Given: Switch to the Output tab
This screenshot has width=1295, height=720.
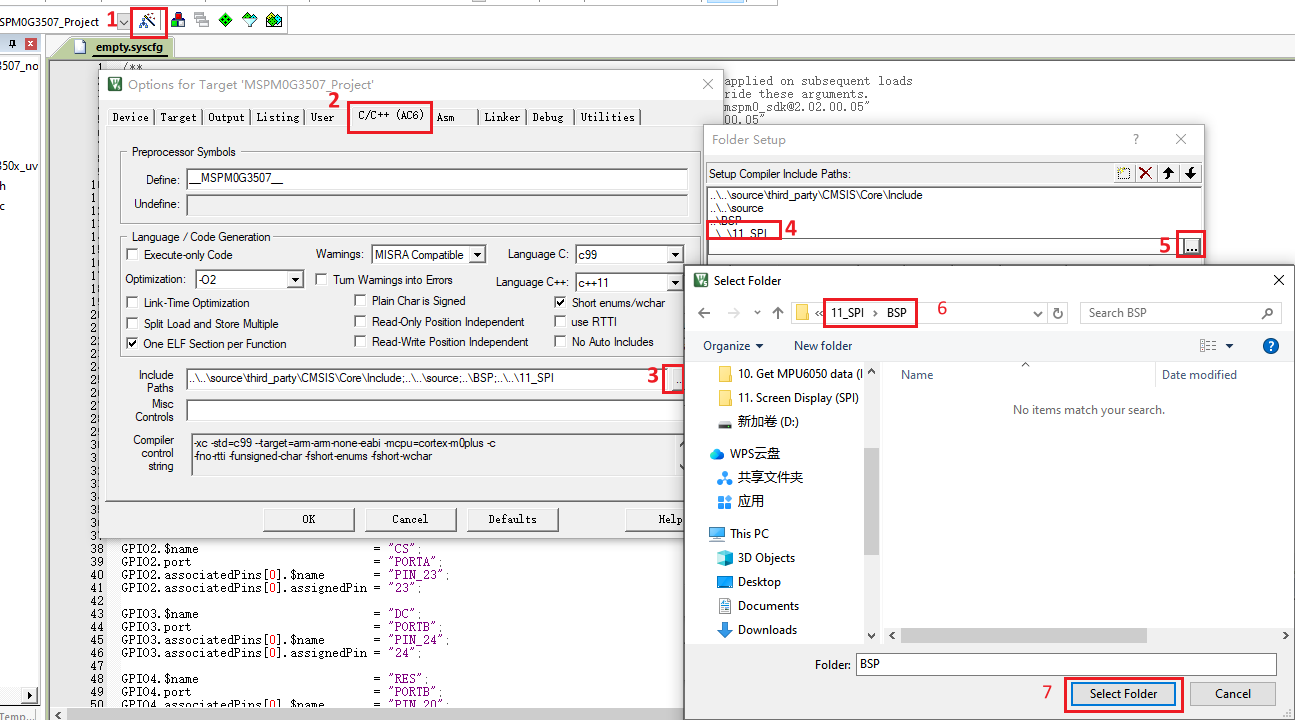Looking at the screenshot, I should [x=226, y=117].
